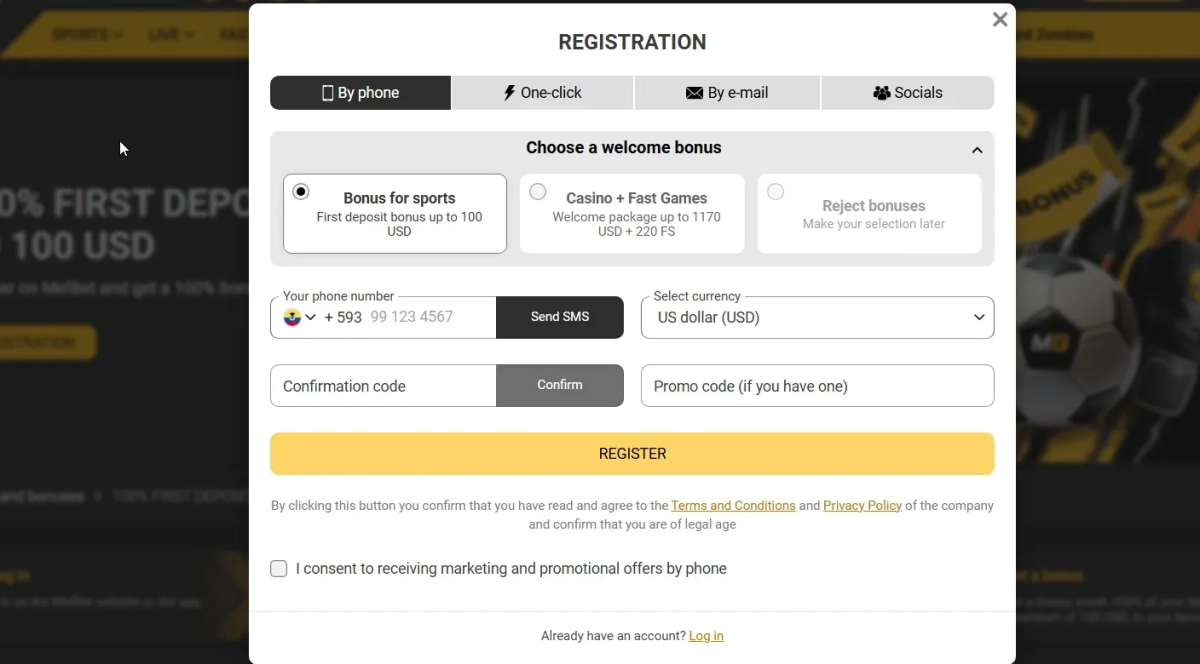
Task: Select the Bonus for sports radio button
Action: pos(301,191)
